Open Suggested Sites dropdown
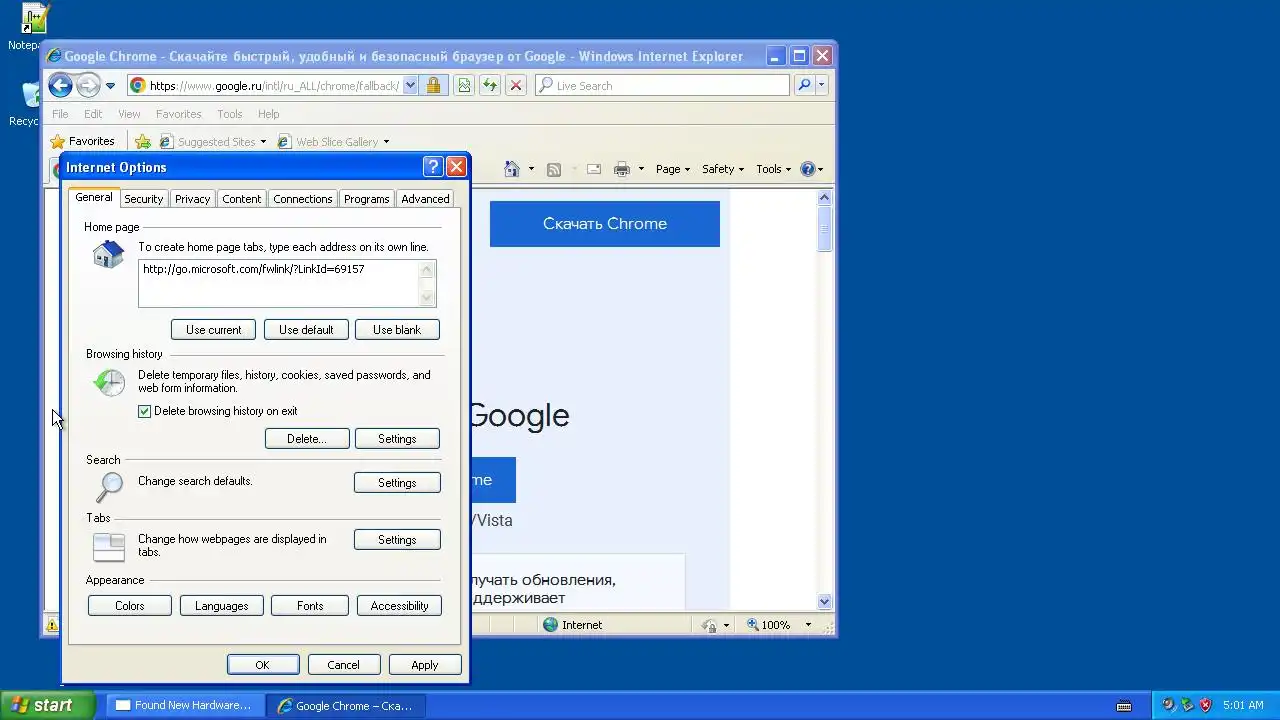The image size is (1280, 720). [213, 142]
